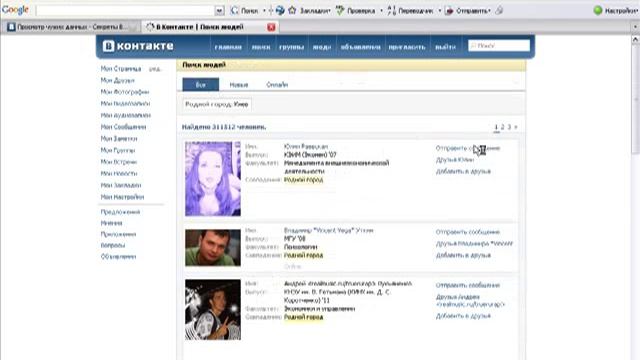
Task: Click the bookmarks star icon
Action: 292,11
